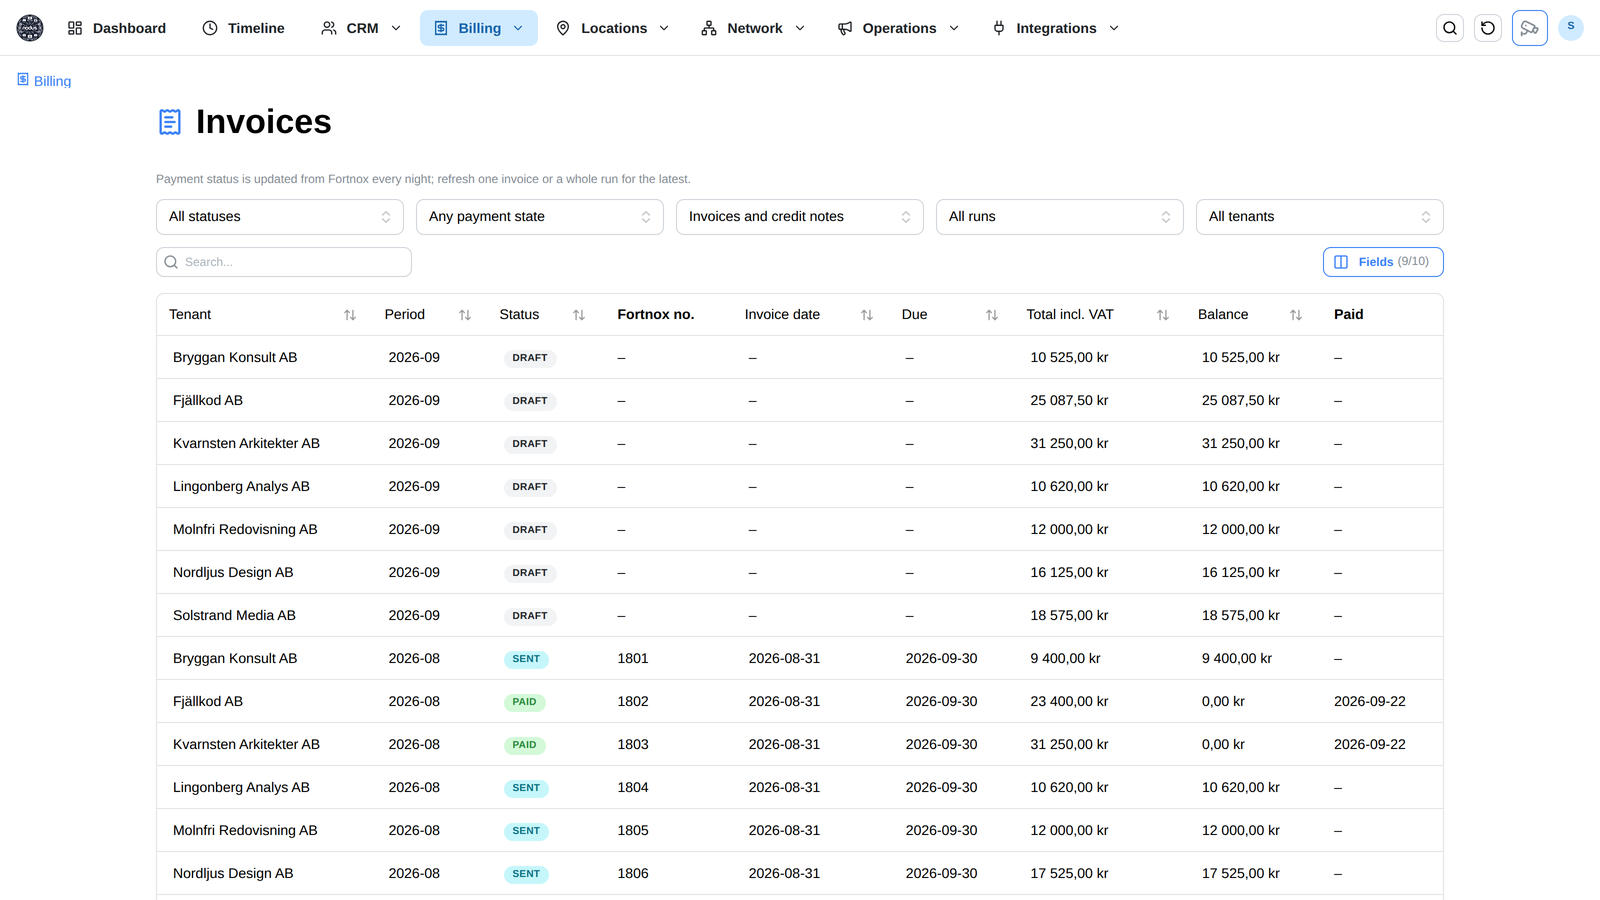The image size is (1600, 900).
Task: Expand the Integrations menu
Action: [x=1056, y=28]
